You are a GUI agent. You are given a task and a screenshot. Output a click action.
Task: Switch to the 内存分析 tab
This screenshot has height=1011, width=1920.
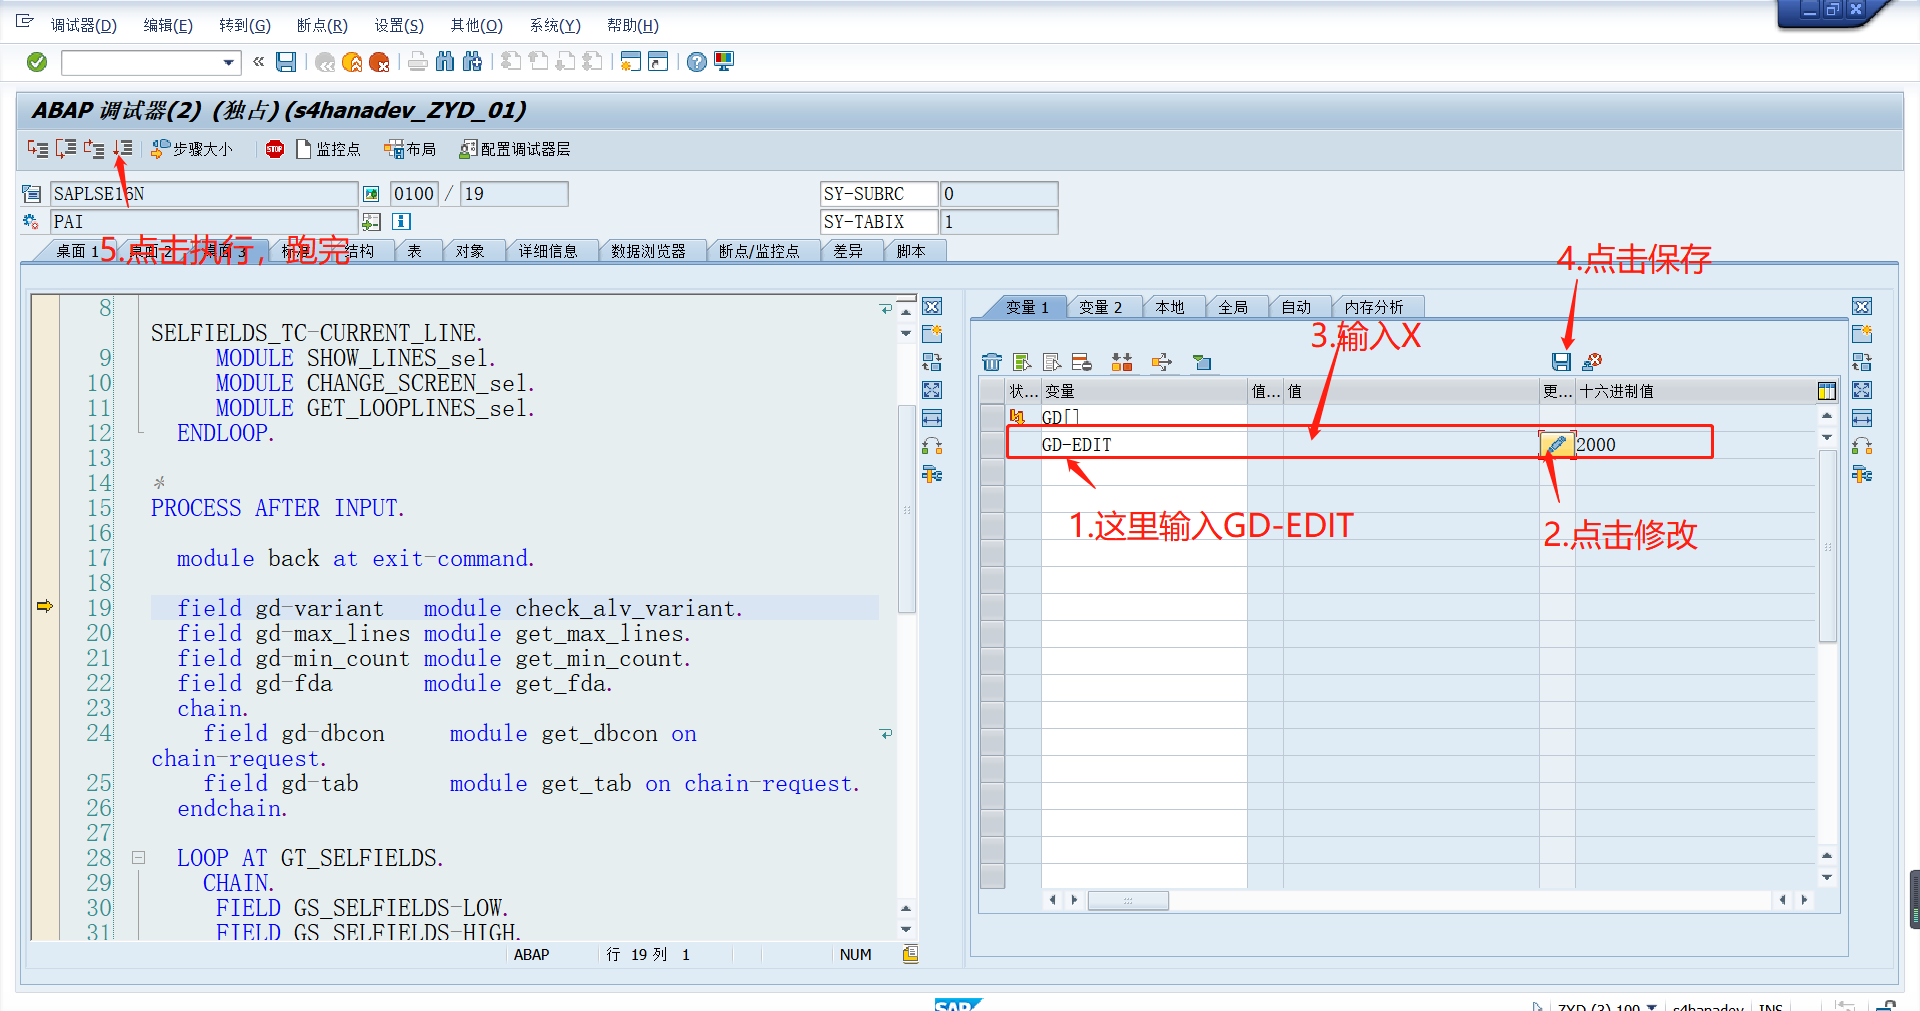point(1374,307)
